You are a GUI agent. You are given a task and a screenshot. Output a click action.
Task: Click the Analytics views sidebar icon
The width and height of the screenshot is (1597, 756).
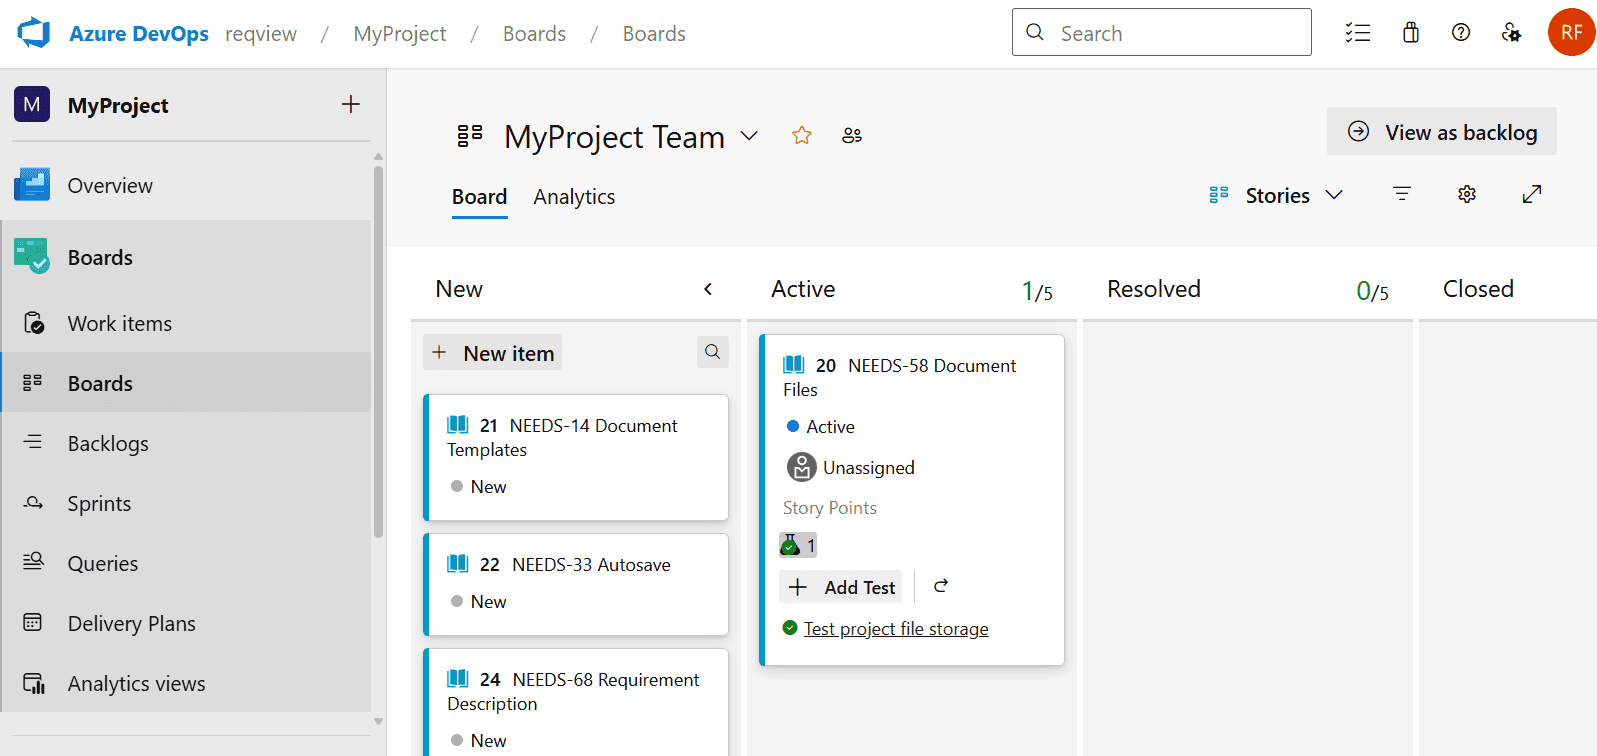pyautogui.click(x=33, y=683)
